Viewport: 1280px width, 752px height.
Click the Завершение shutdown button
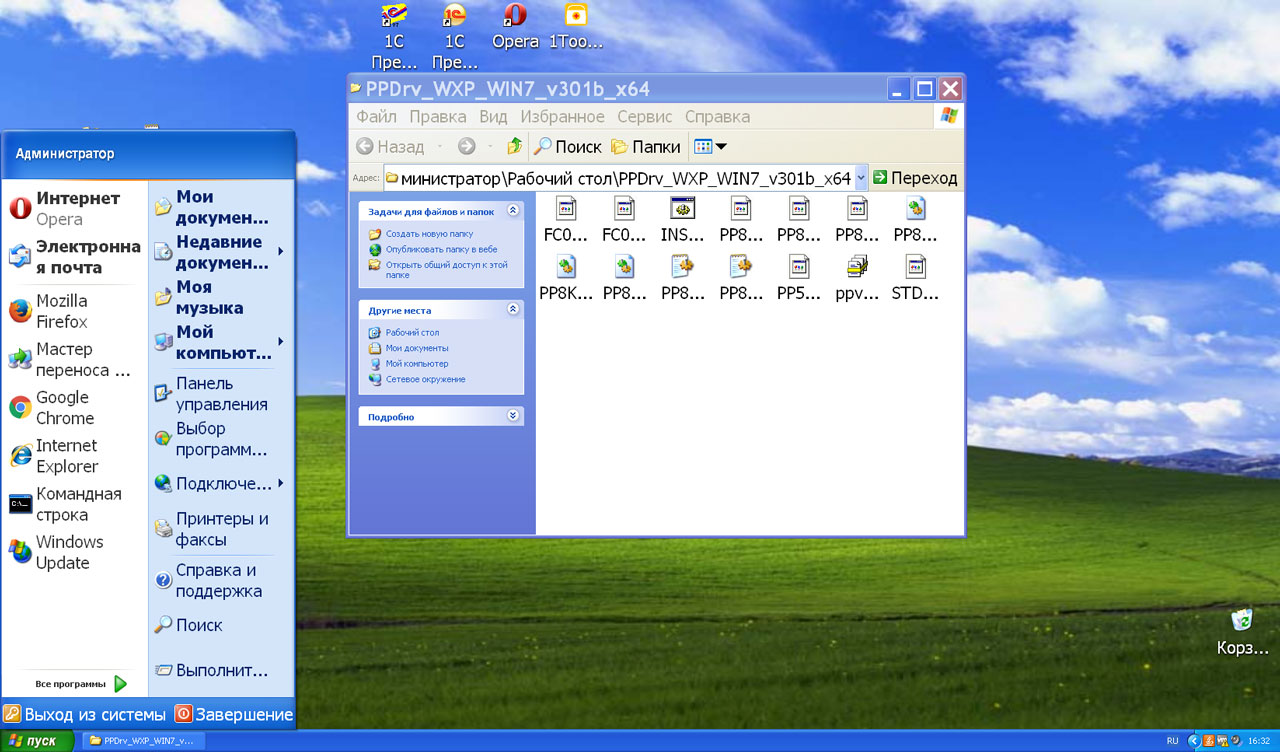[234, 714]
